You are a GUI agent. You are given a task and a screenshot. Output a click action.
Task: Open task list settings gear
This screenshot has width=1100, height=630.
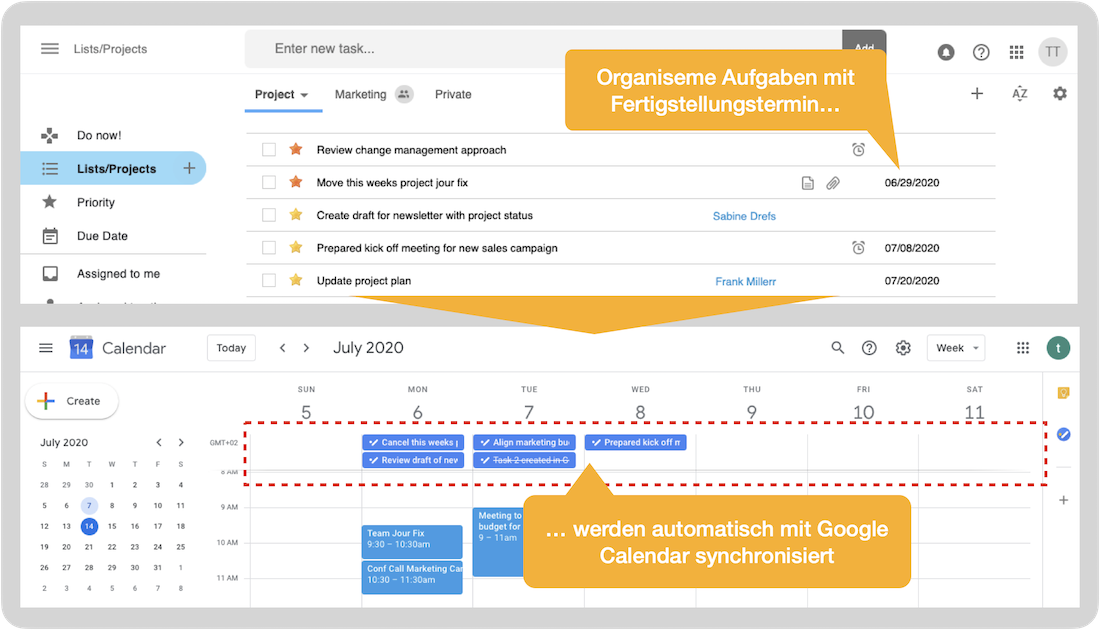[1060, 93]
